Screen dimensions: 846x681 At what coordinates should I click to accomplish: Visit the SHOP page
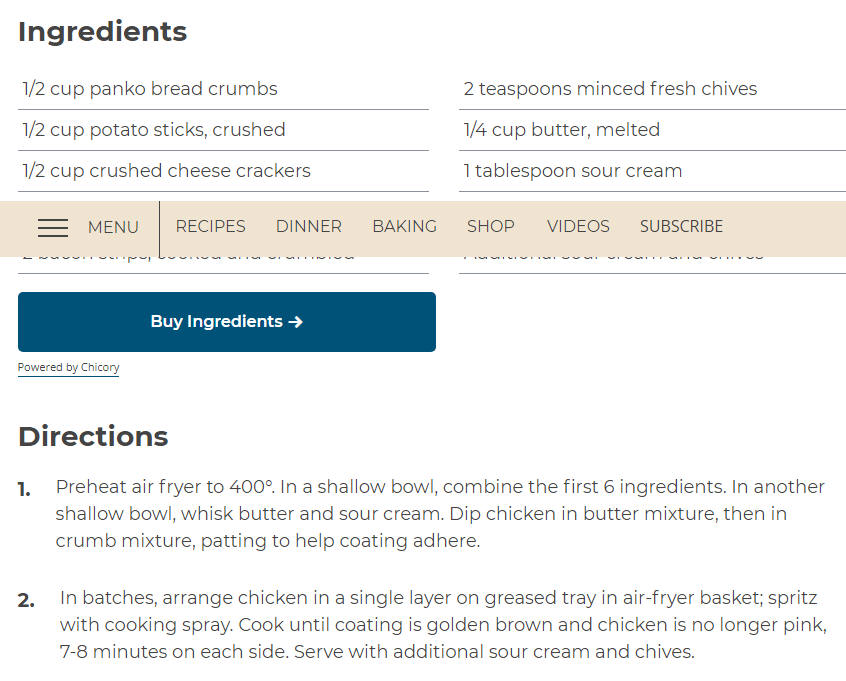[490, 226]
